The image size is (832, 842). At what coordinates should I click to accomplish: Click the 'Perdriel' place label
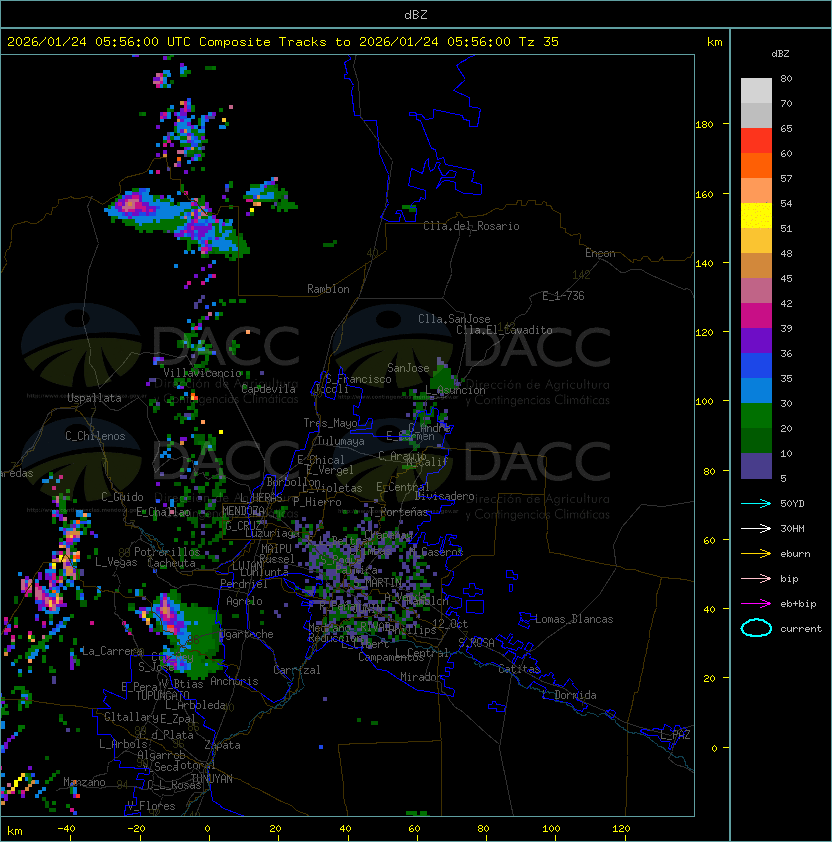point(244,584)
